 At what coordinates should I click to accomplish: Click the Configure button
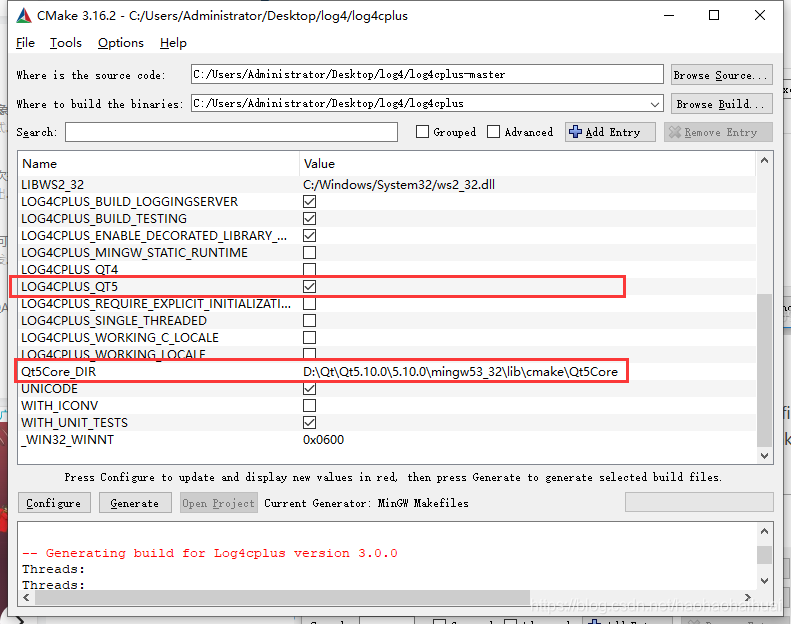coord(54,503)
